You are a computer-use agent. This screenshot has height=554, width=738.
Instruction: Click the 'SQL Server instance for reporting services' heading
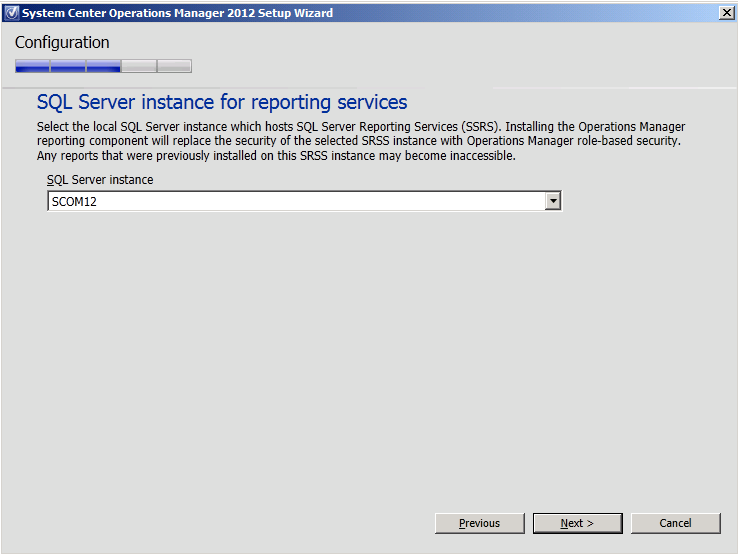coord(222,102)
